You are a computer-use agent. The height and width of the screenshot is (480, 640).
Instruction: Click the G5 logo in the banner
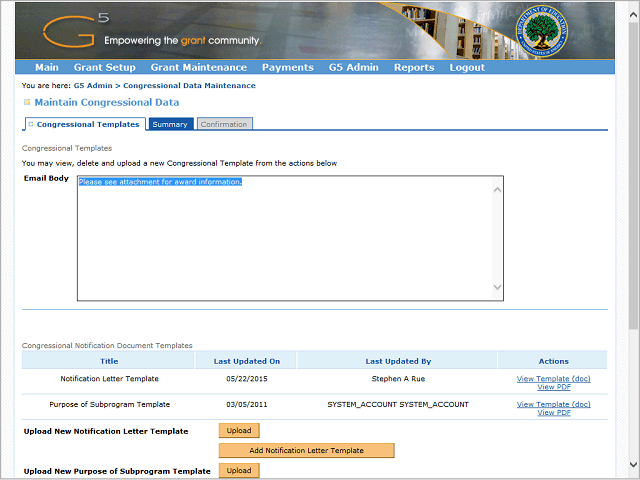coord(76,30)
